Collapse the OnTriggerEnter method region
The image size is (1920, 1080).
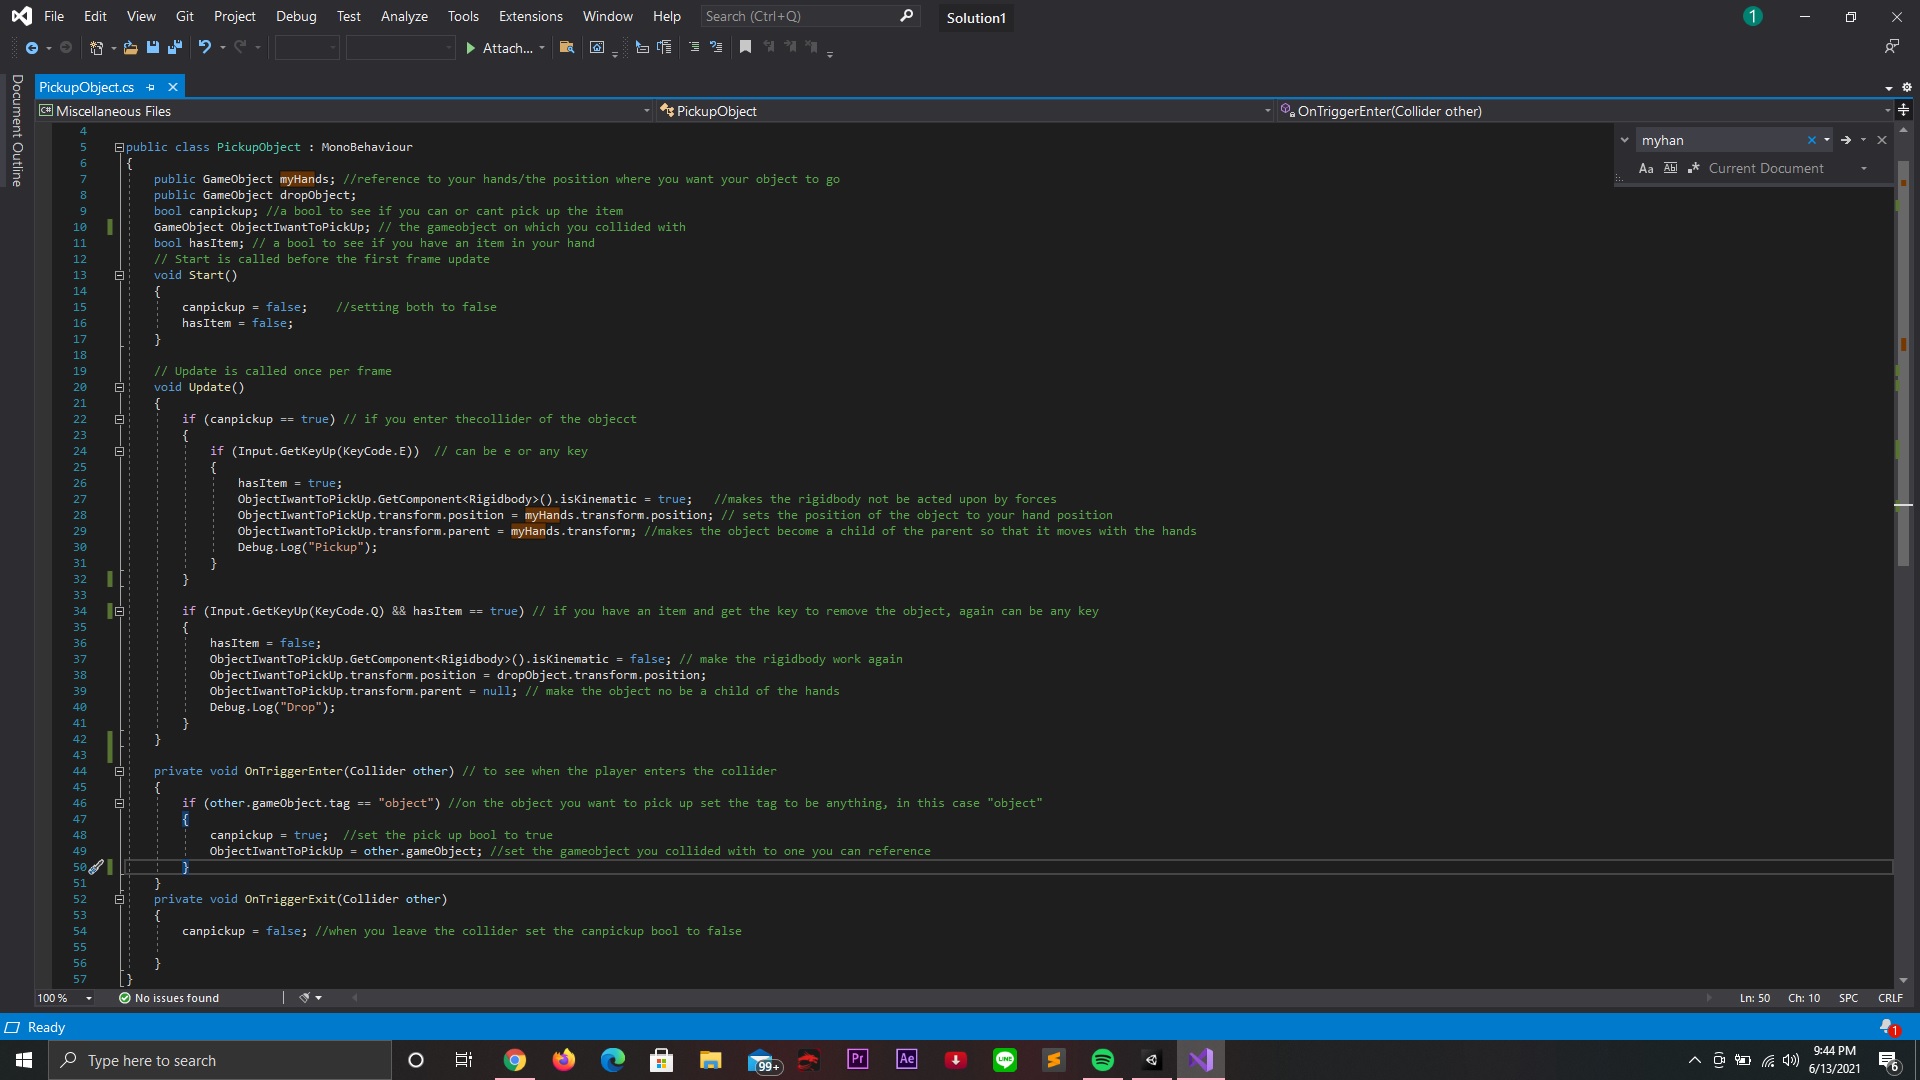tap(119, 771)
